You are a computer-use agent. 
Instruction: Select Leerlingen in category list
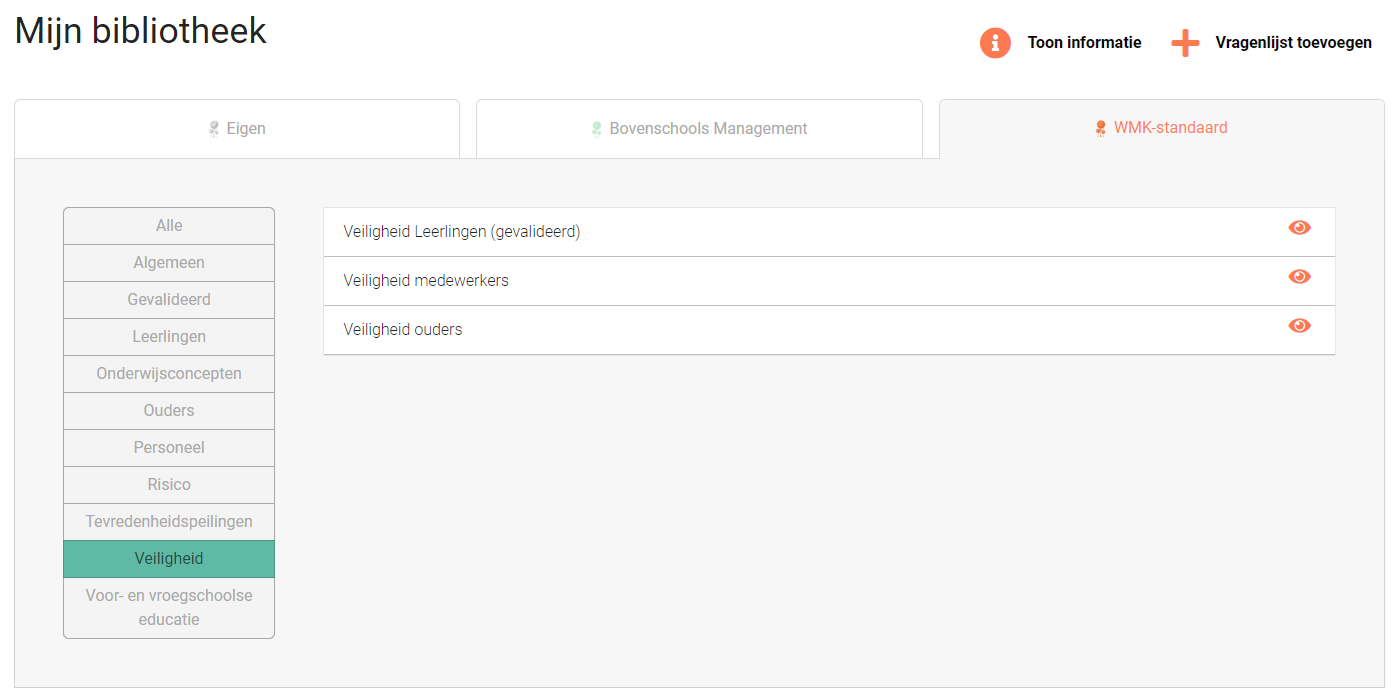[169, 337]
